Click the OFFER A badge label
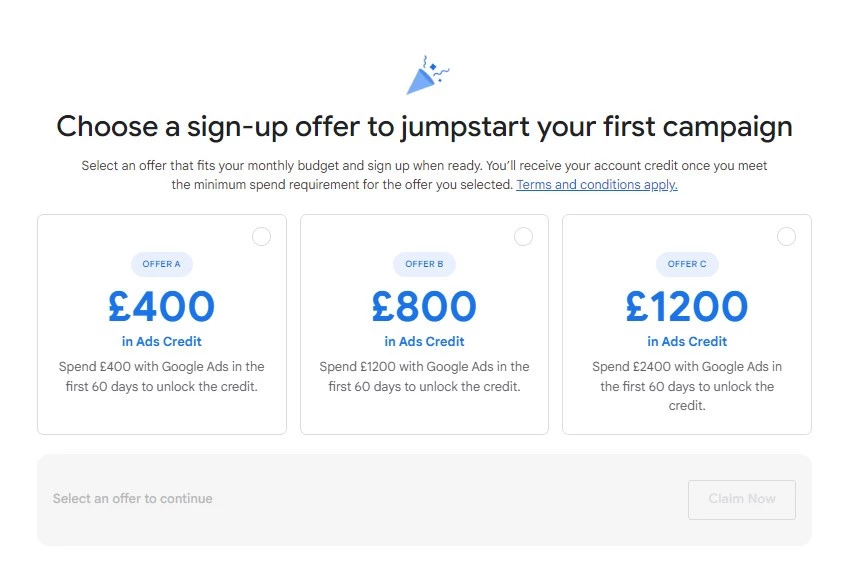Viewport: 849px width, 588px height. [161, 264]
